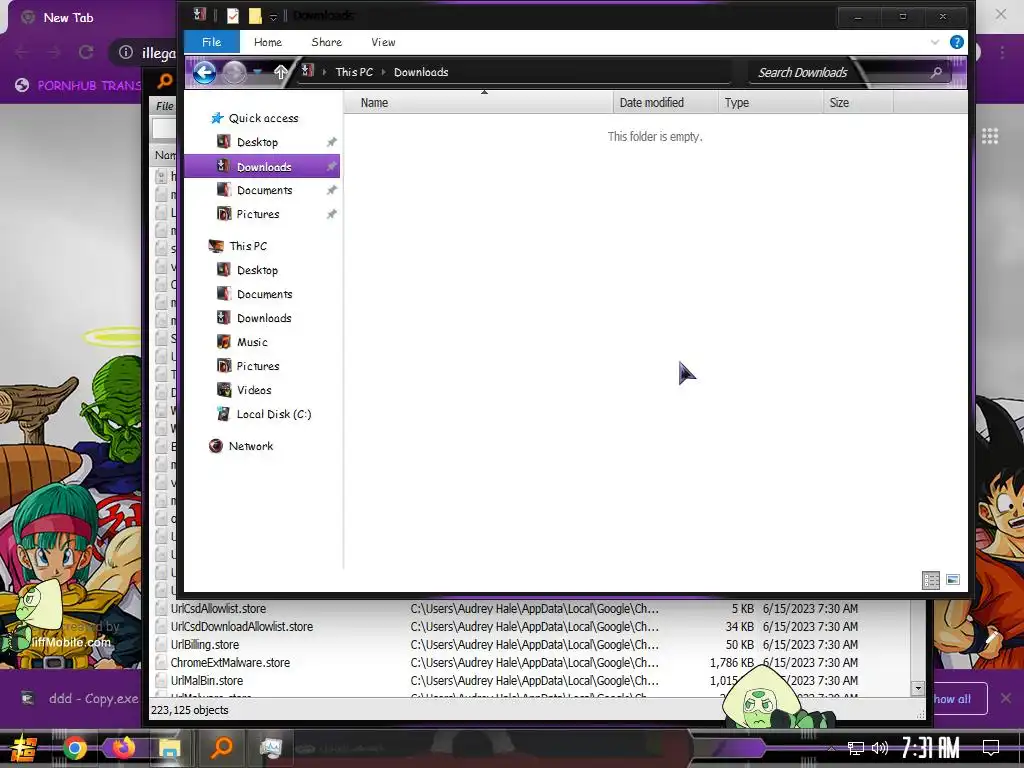The image size is (1024, 768).
Task: Open Firefox from the taskbar
Action: click(122, 748)
